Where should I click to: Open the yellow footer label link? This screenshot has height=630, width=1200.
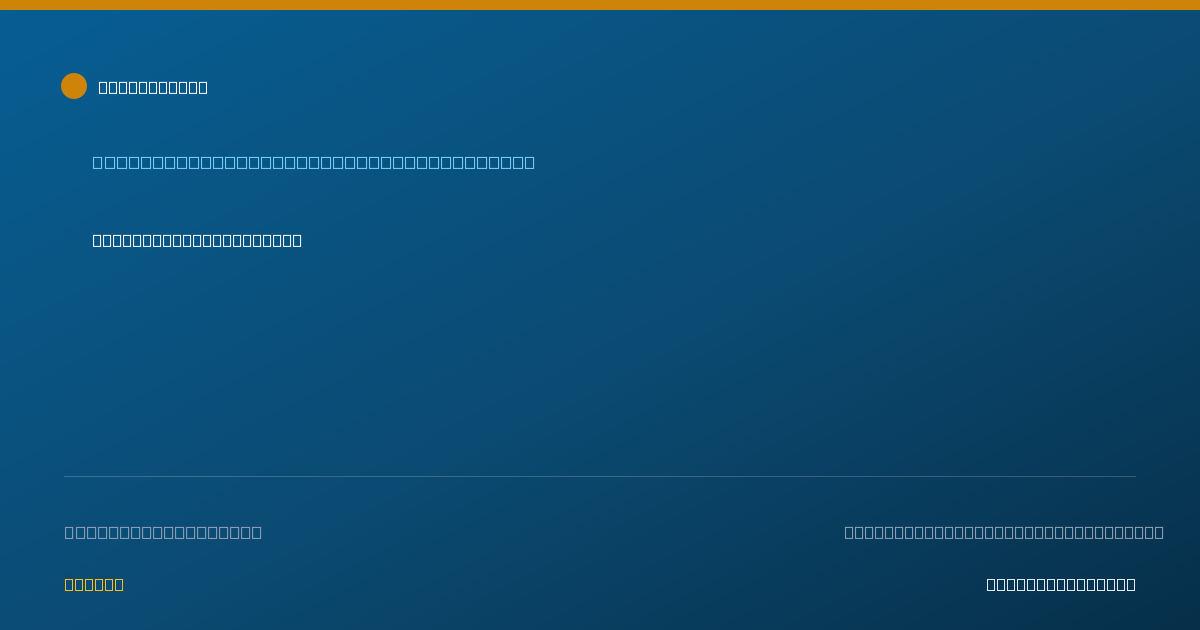94,584
